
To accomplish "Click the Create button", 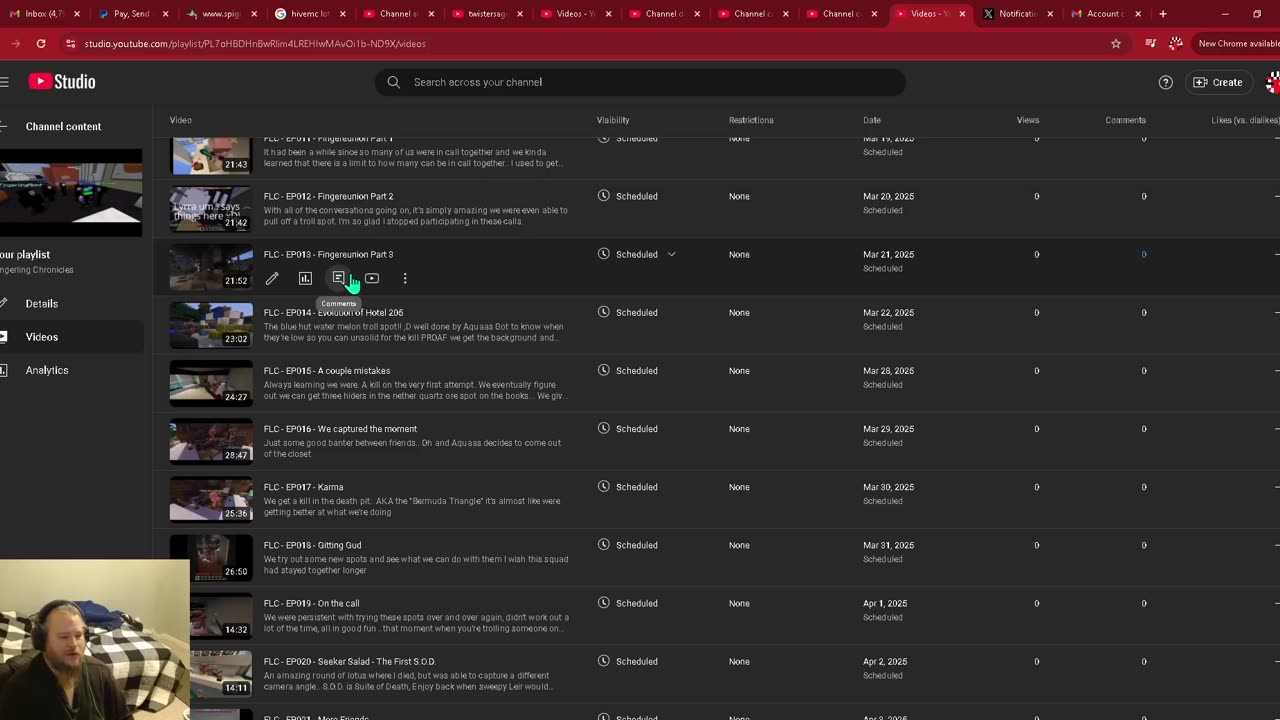I will click(1217, 82).
